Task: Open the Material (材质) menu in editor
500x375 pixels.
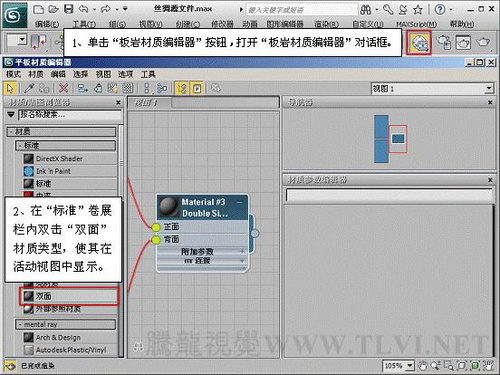Action: click(36, 74)
